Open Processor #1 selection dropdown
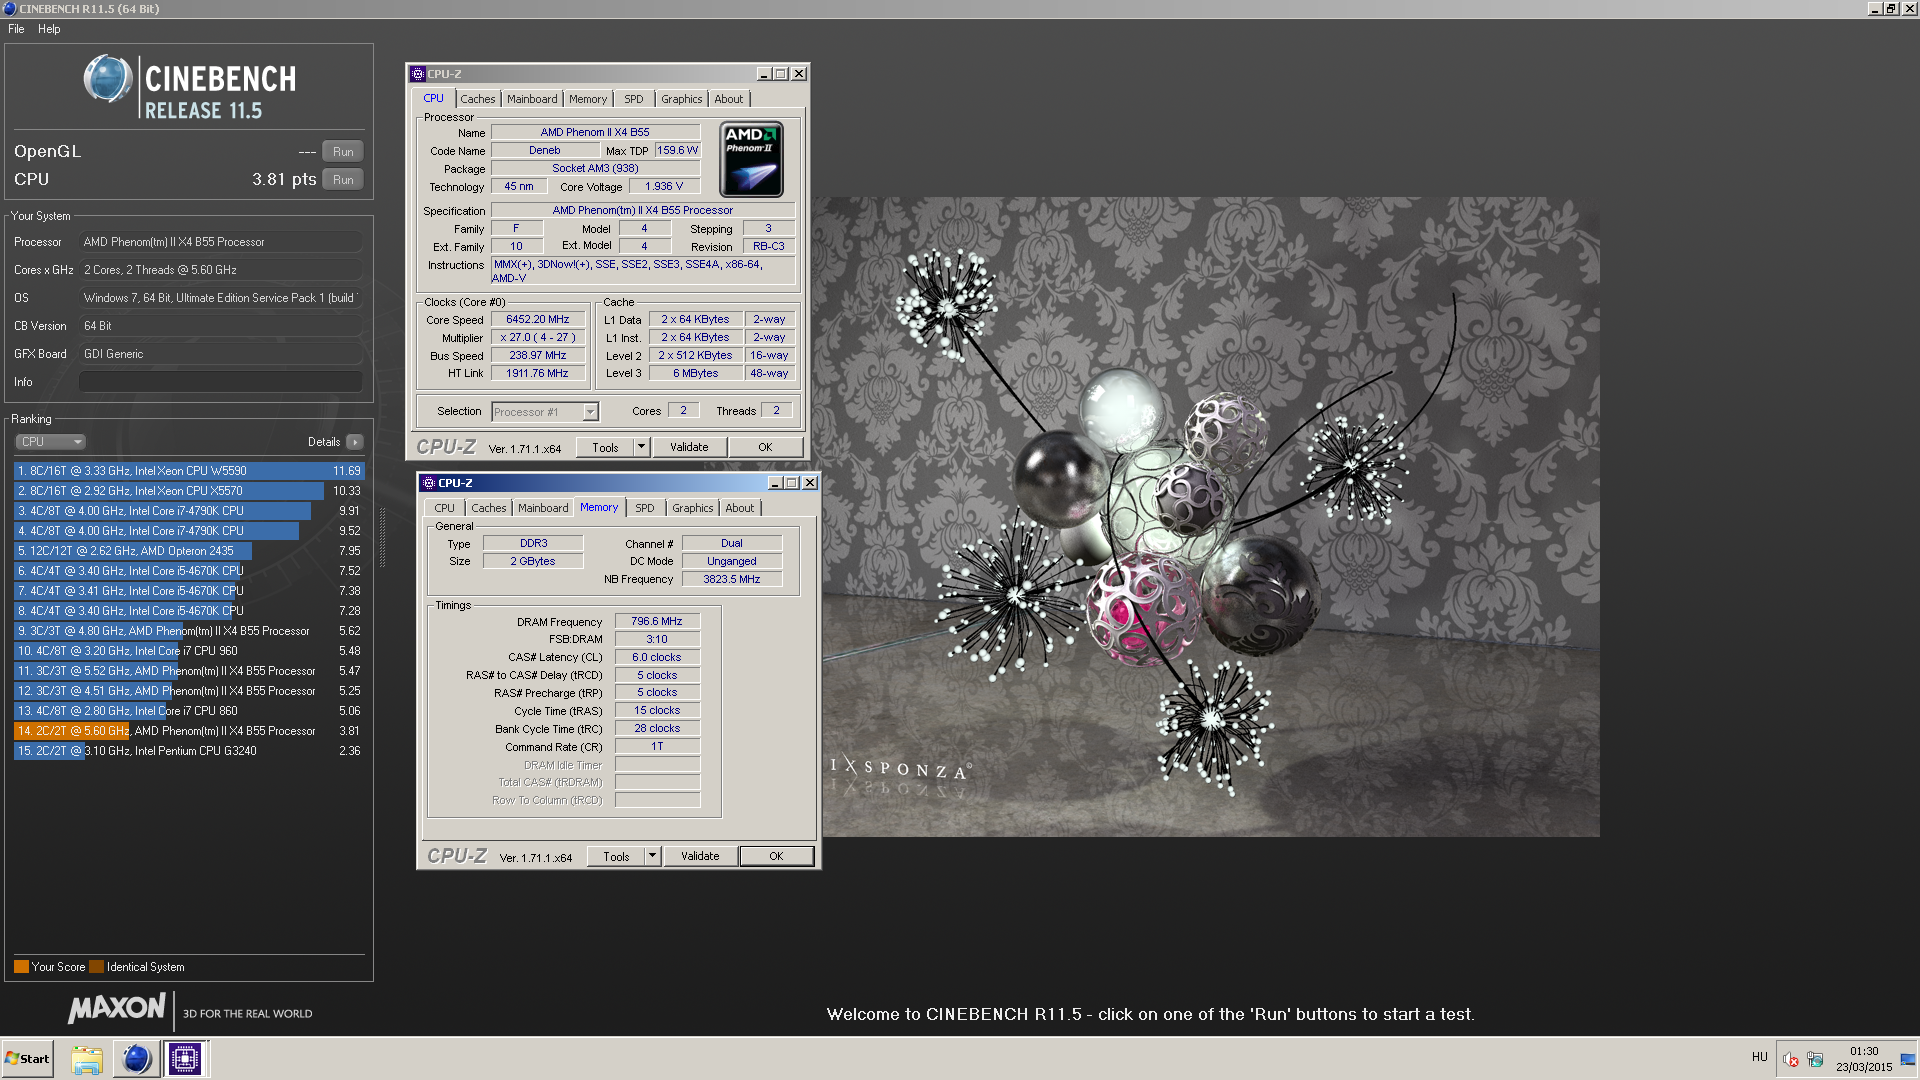The width and height of the screenshot is (1920, 1080). pyautogui.click(x=545, y=412)
